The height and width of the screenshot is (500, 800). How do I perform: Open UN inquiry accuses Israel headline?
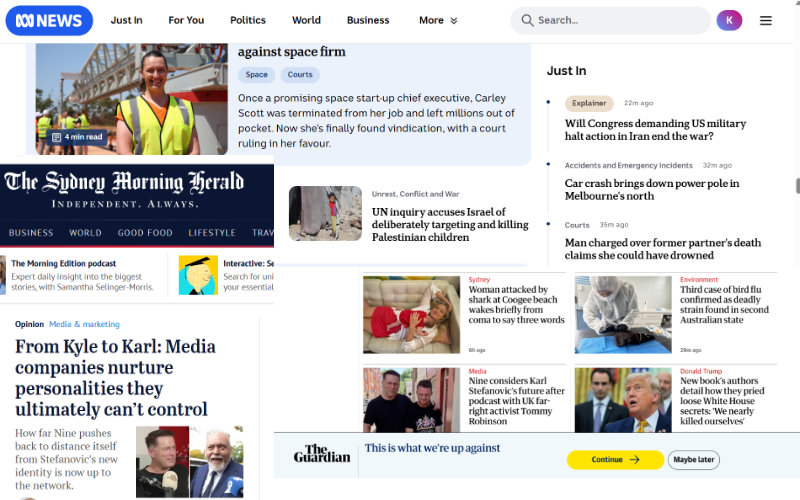[450, 224]
